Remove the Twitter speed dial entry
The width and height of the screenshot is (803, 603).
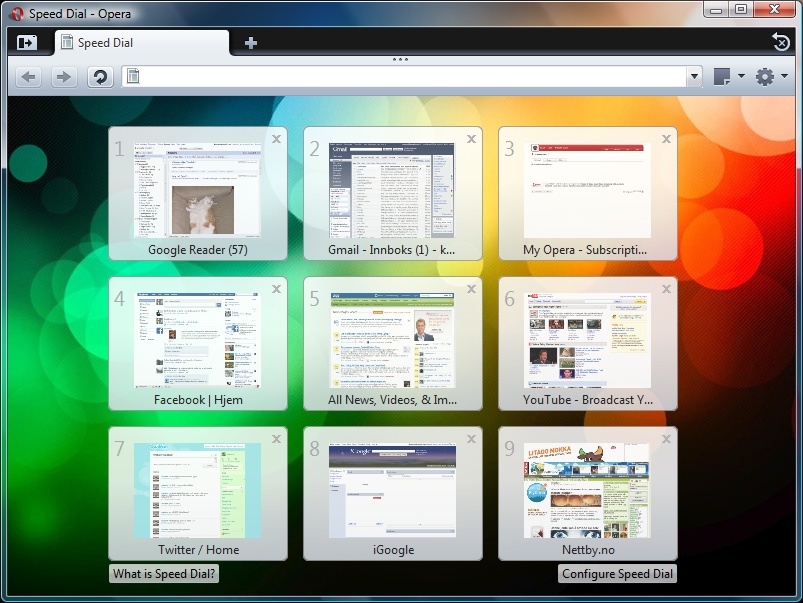(x=277, y=439)
